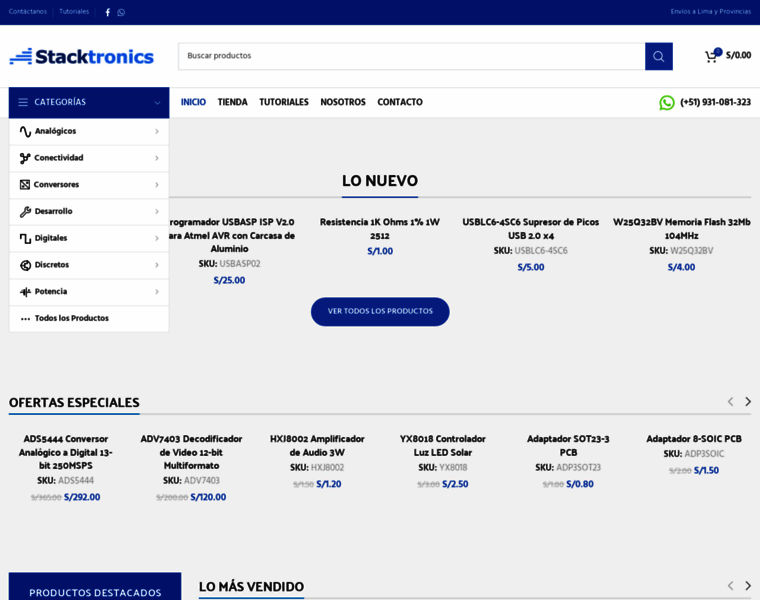
Task: Expand Digitales submenu arrow
Action: coord(157,238)
